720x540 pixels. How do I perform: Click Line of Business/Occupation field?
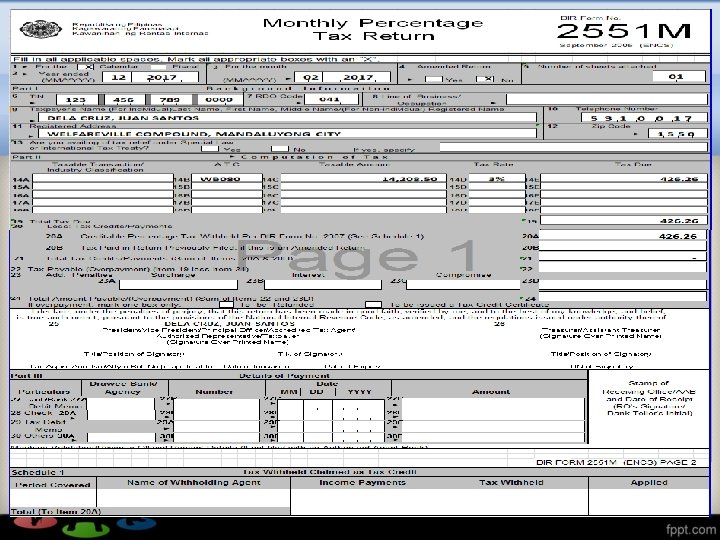[x=607, y=99]
